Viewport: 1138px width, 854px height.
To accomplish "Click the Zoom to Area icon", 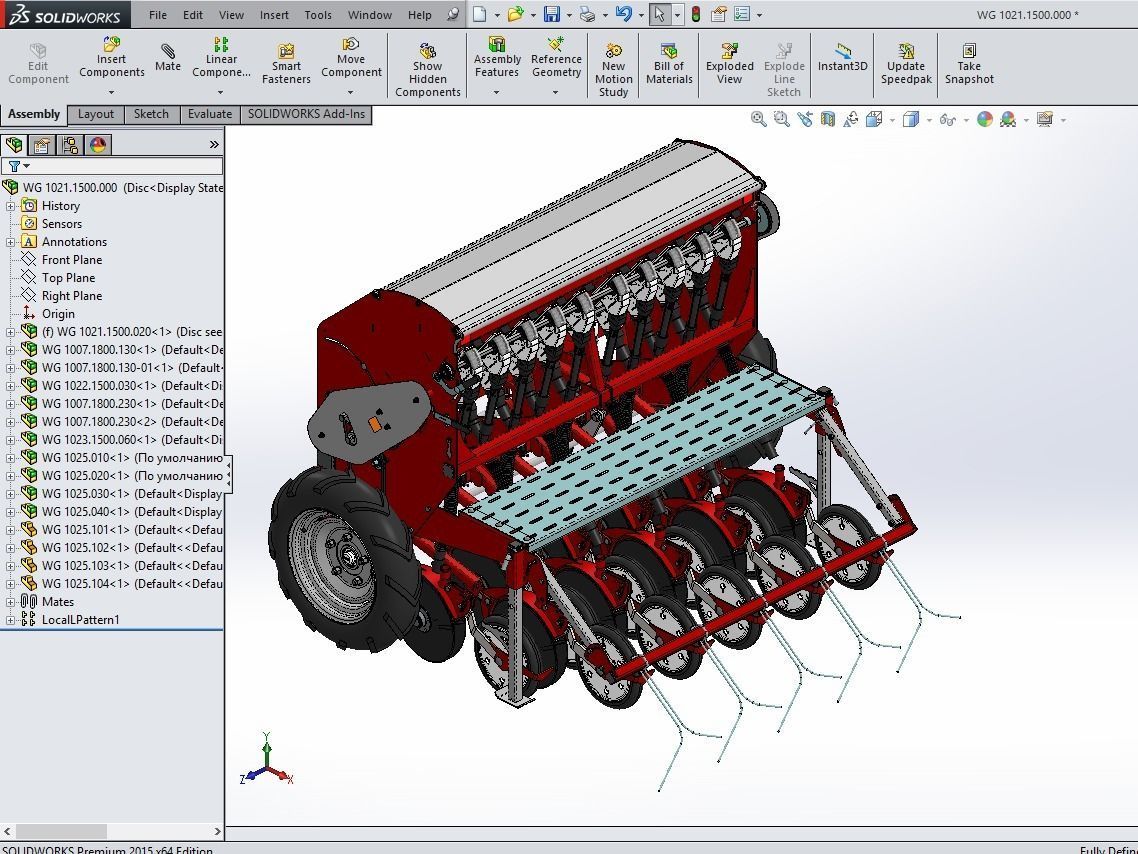I will 782,119.
